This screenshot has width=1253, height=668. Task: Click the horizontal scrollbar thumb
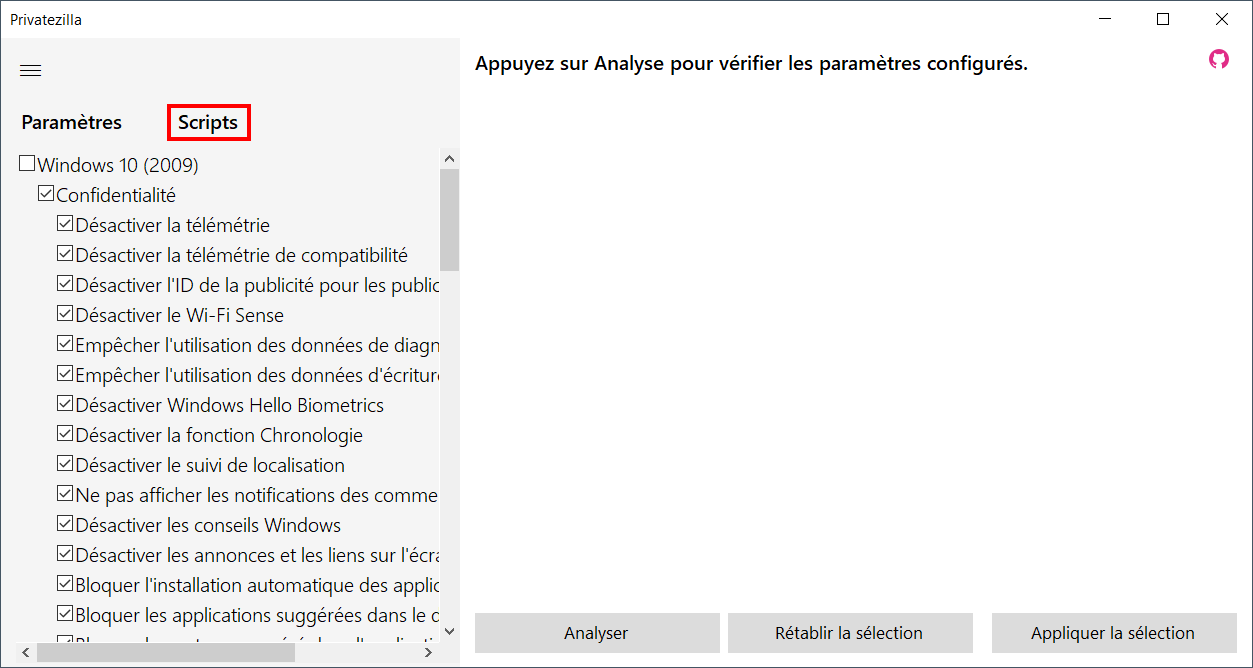(166, 652)
